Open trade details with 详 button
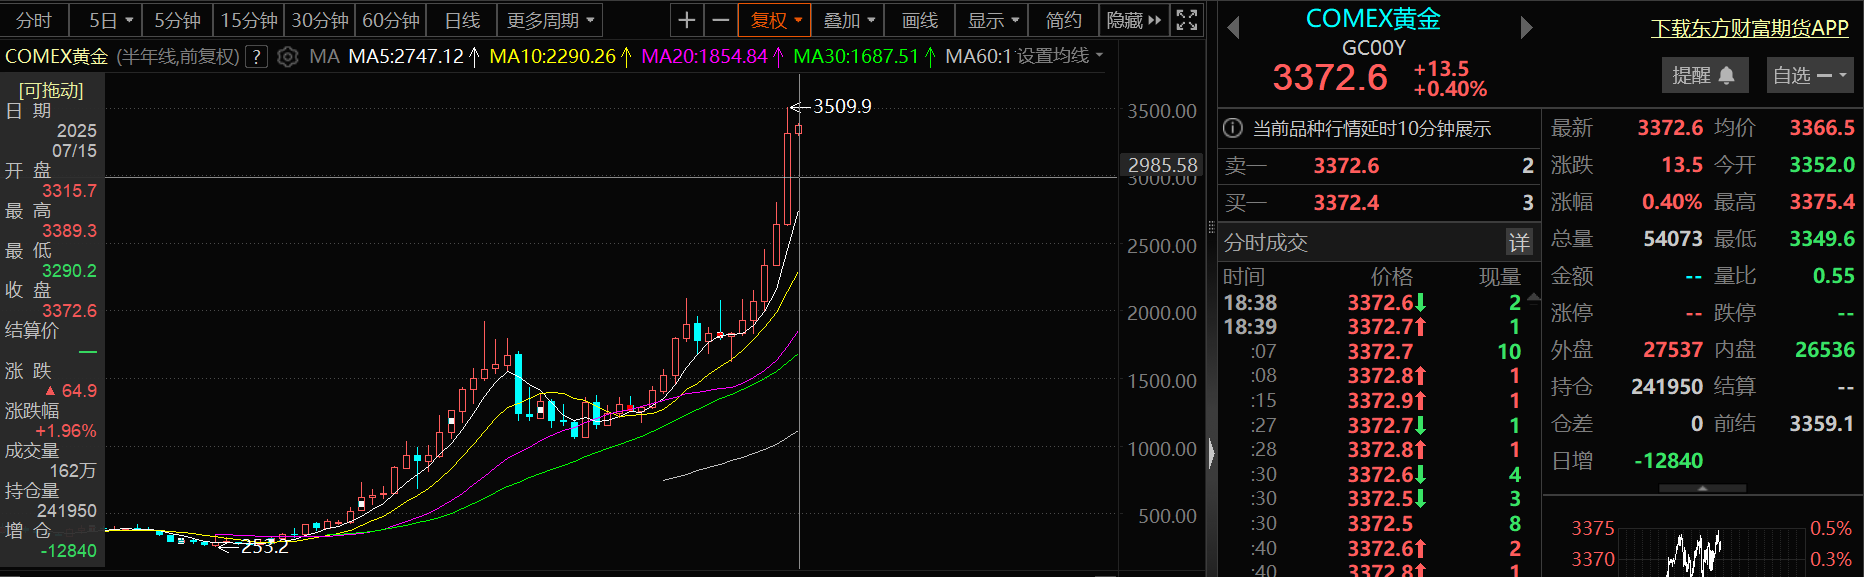The height and width of the screenshot is (577, 1864). coord(1519,242)
